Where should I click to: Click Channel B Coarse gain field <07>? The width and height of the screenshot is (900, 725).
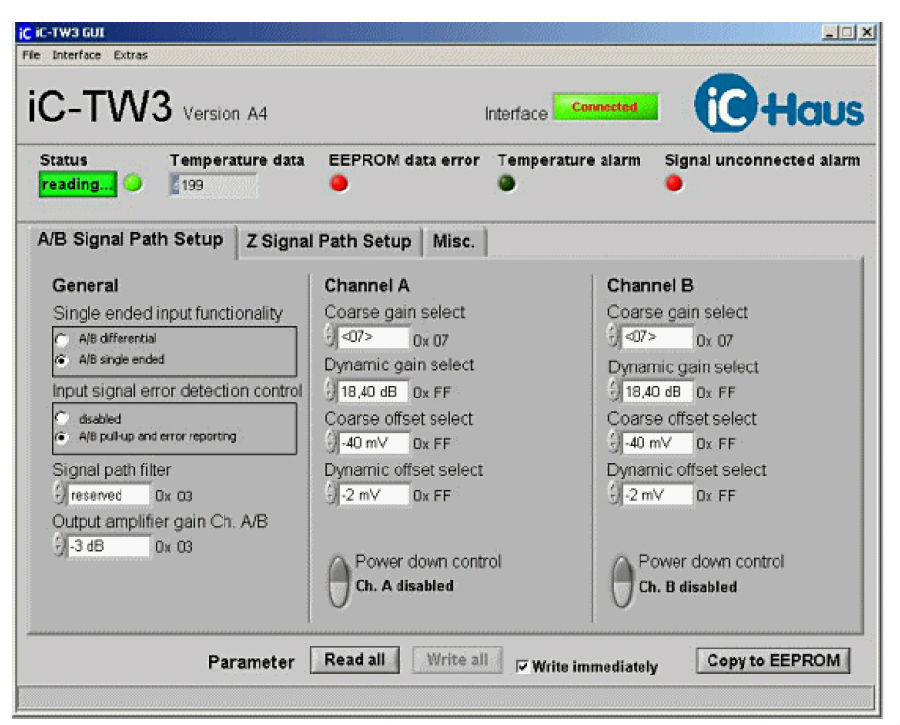[x=657, y=337]
